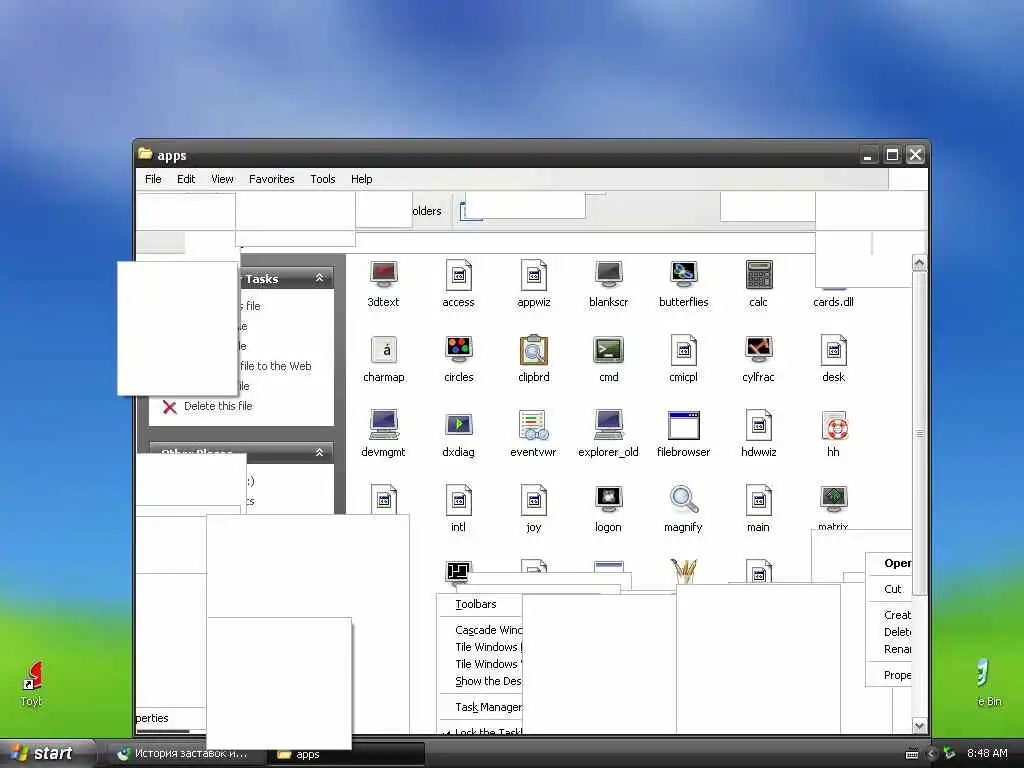The width and height of the screenshot is (1024, 768).
Task: Select the matrix screensaver icon
Action: [x=834, y=499]
